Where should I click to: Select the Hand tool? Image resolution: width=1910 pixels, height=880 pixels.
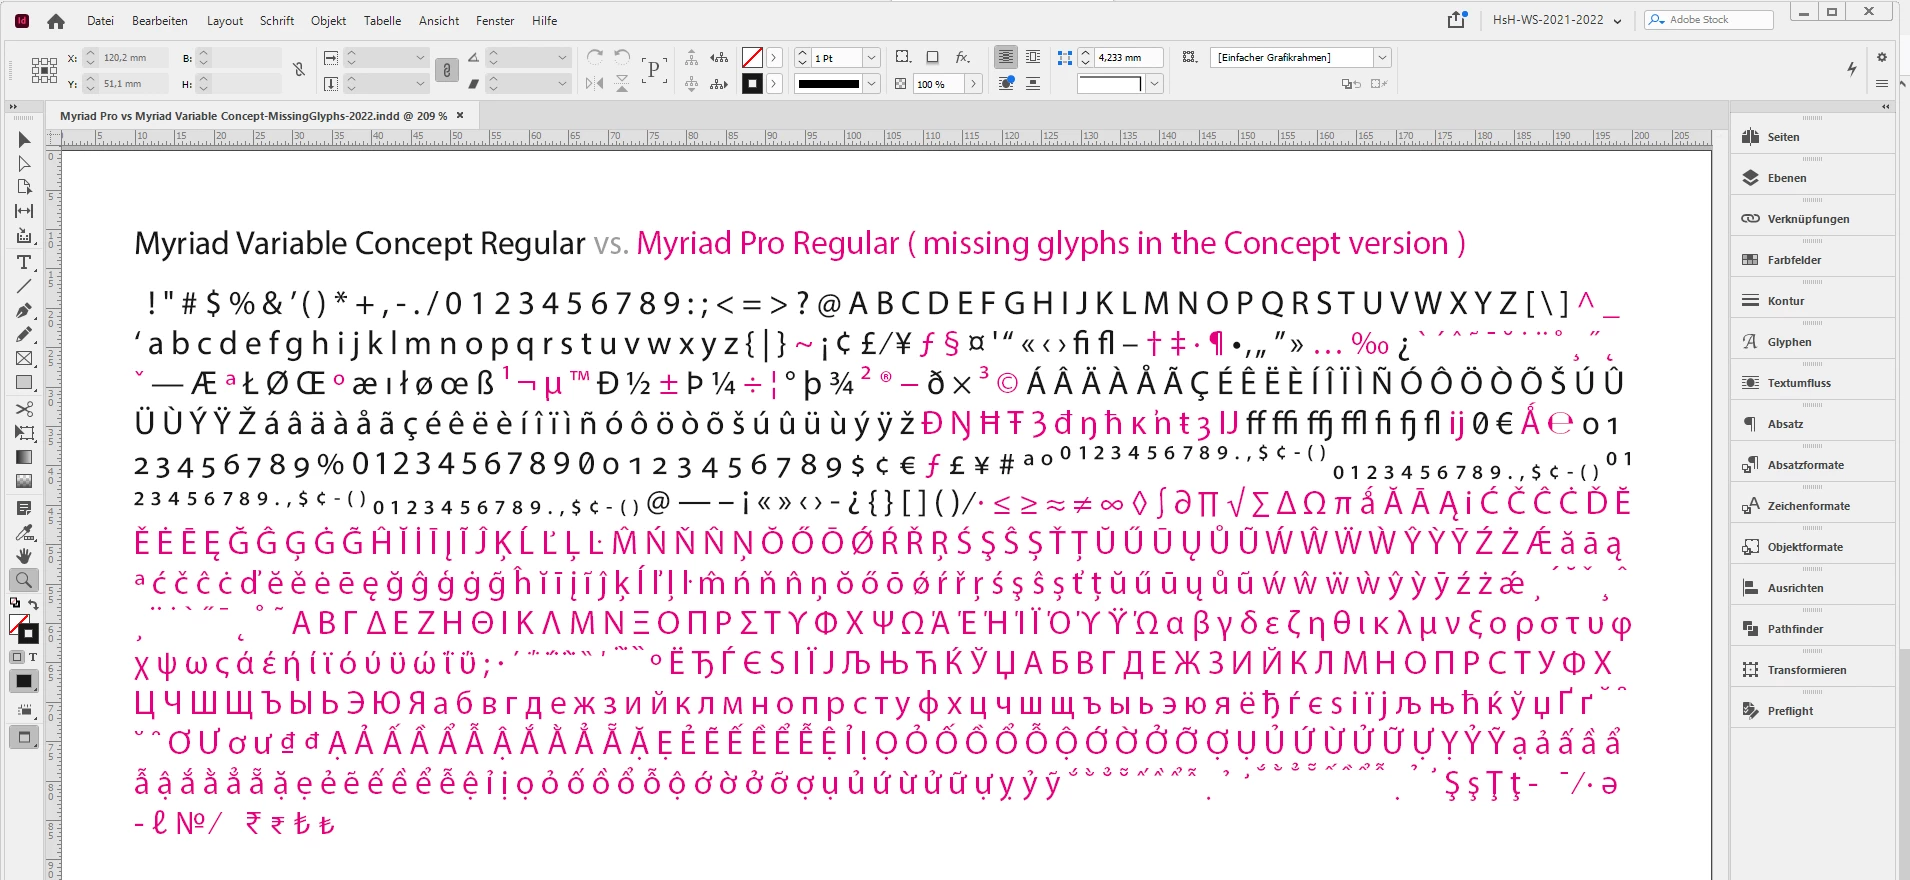pyautogui.click(x=24, y=556)
